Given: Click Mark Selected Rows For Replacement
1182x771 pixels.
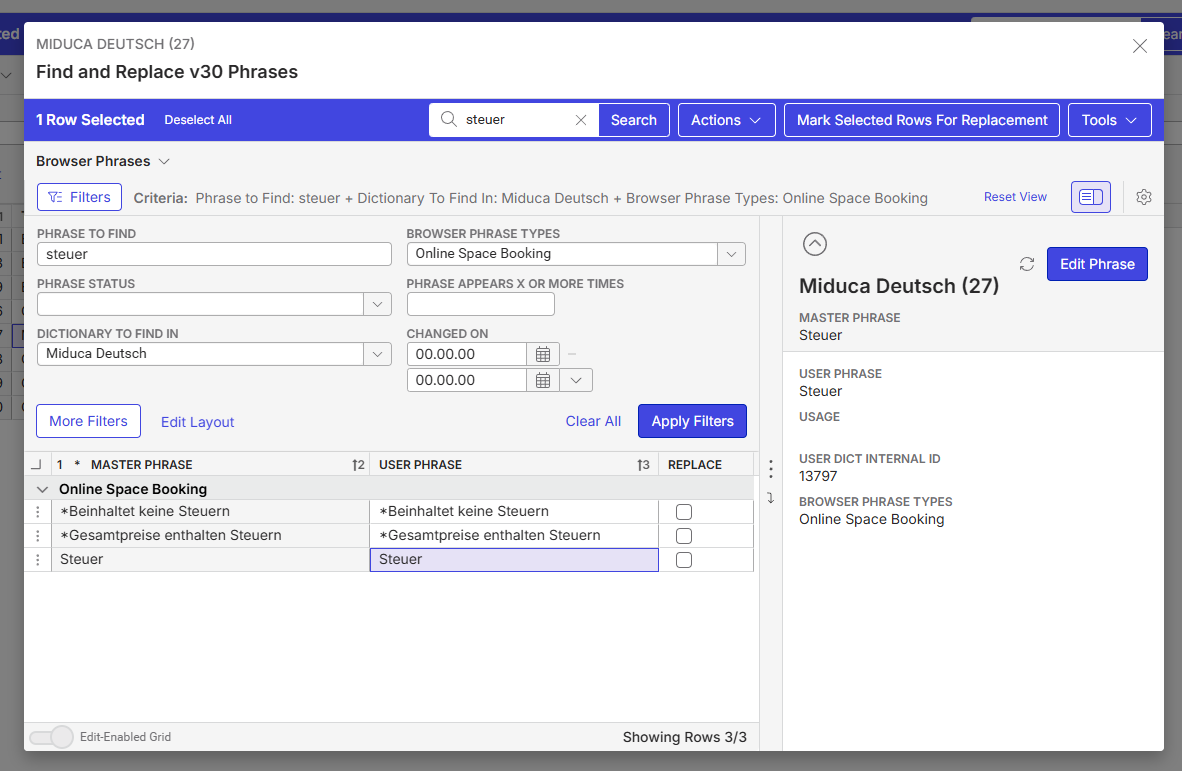Looking at the screenshot, I should pos(922,120).
